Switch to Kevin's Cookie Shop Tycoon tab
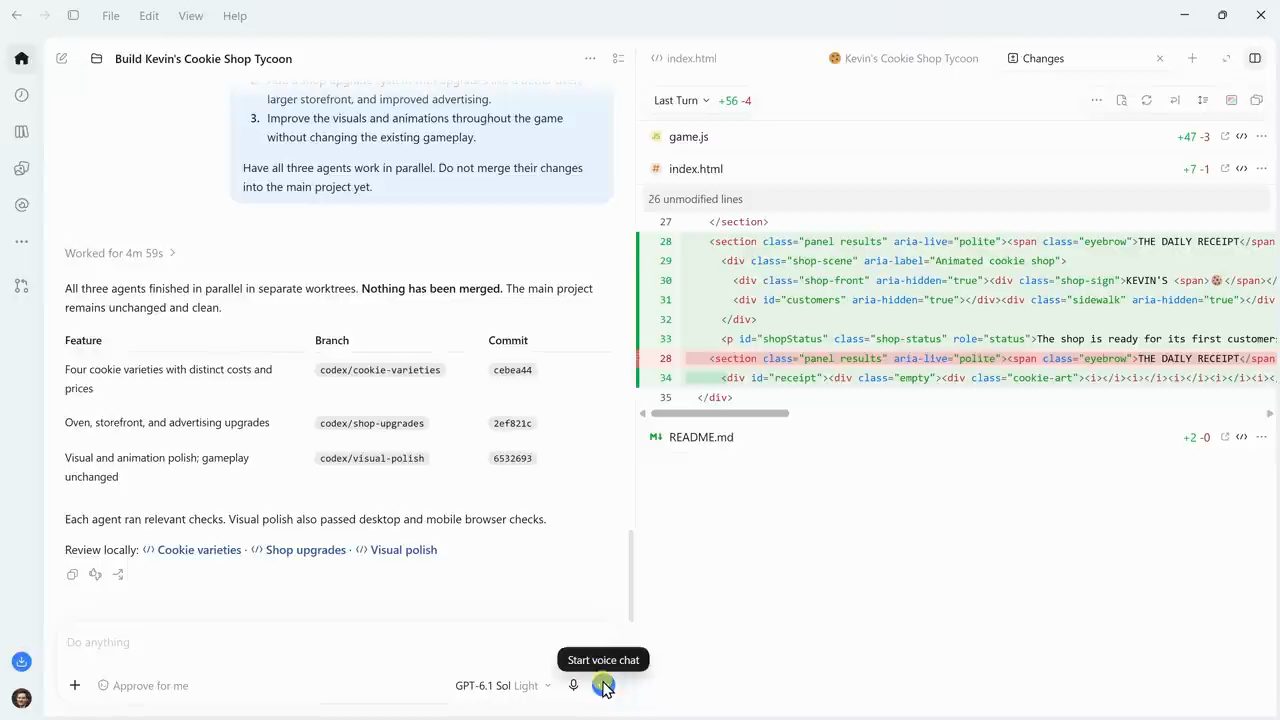 pyautogui.click(x=904, y=58)
